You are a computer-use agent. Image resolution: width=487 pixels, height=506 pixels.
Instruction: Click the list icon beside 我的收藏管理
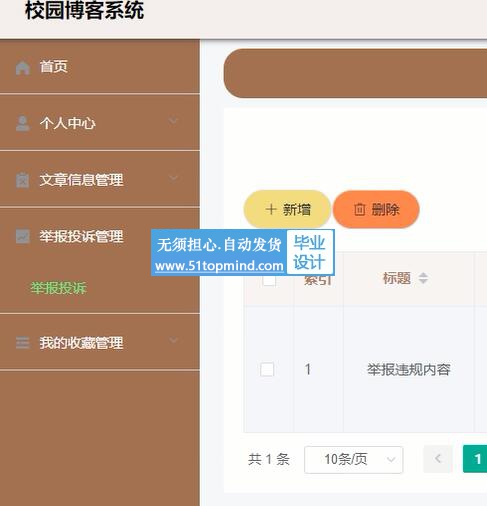[23, 343]
